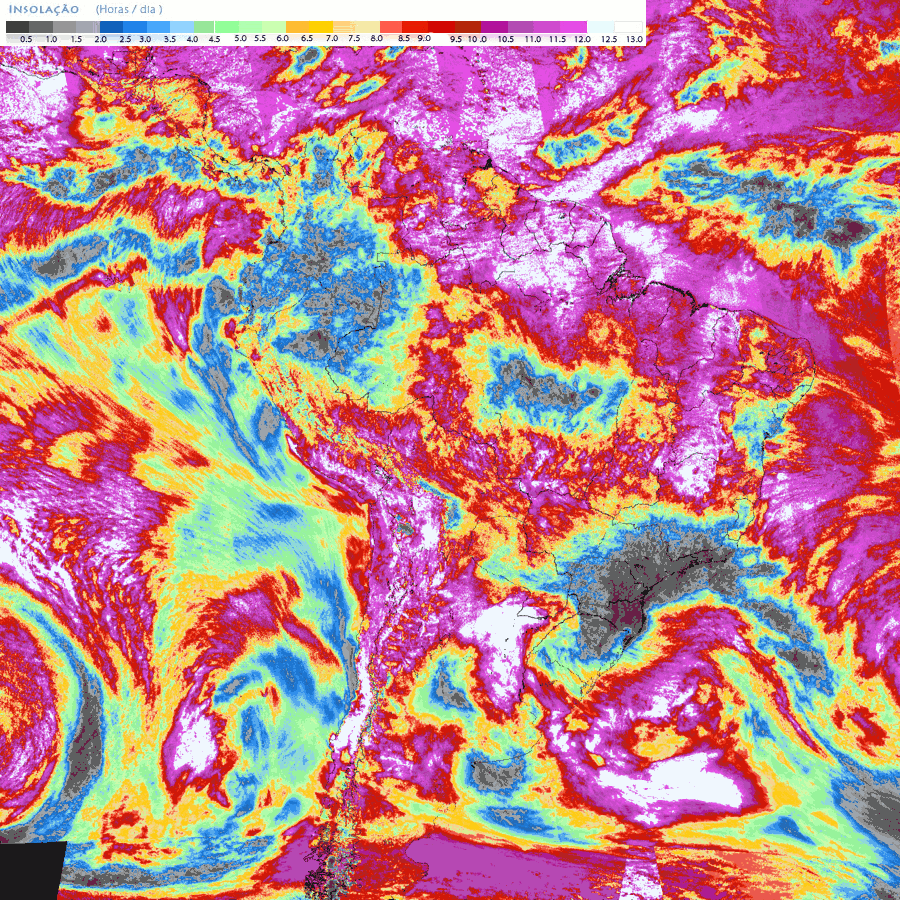Screen dimensions: 900x900
Task: Click the bright yellow legend swatch near 7.0
Action: pyautogui.click(x=321, y=27)
